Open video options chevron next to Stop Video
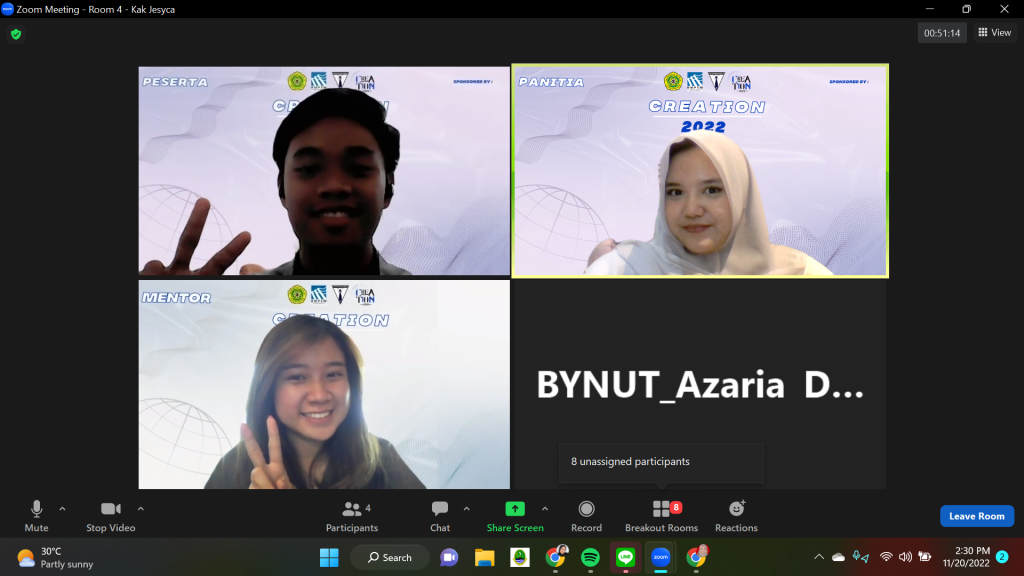Viewport: 1024px width, 576px height. click(140, 508)
